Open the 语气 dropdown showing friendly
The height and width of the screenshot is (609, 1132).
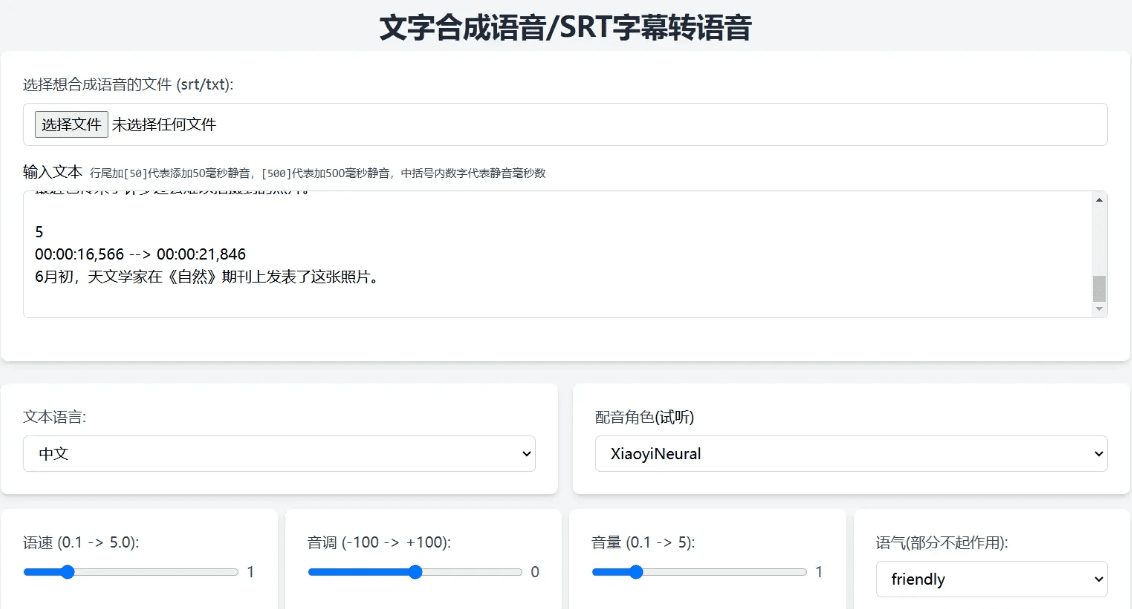point(992,579)
